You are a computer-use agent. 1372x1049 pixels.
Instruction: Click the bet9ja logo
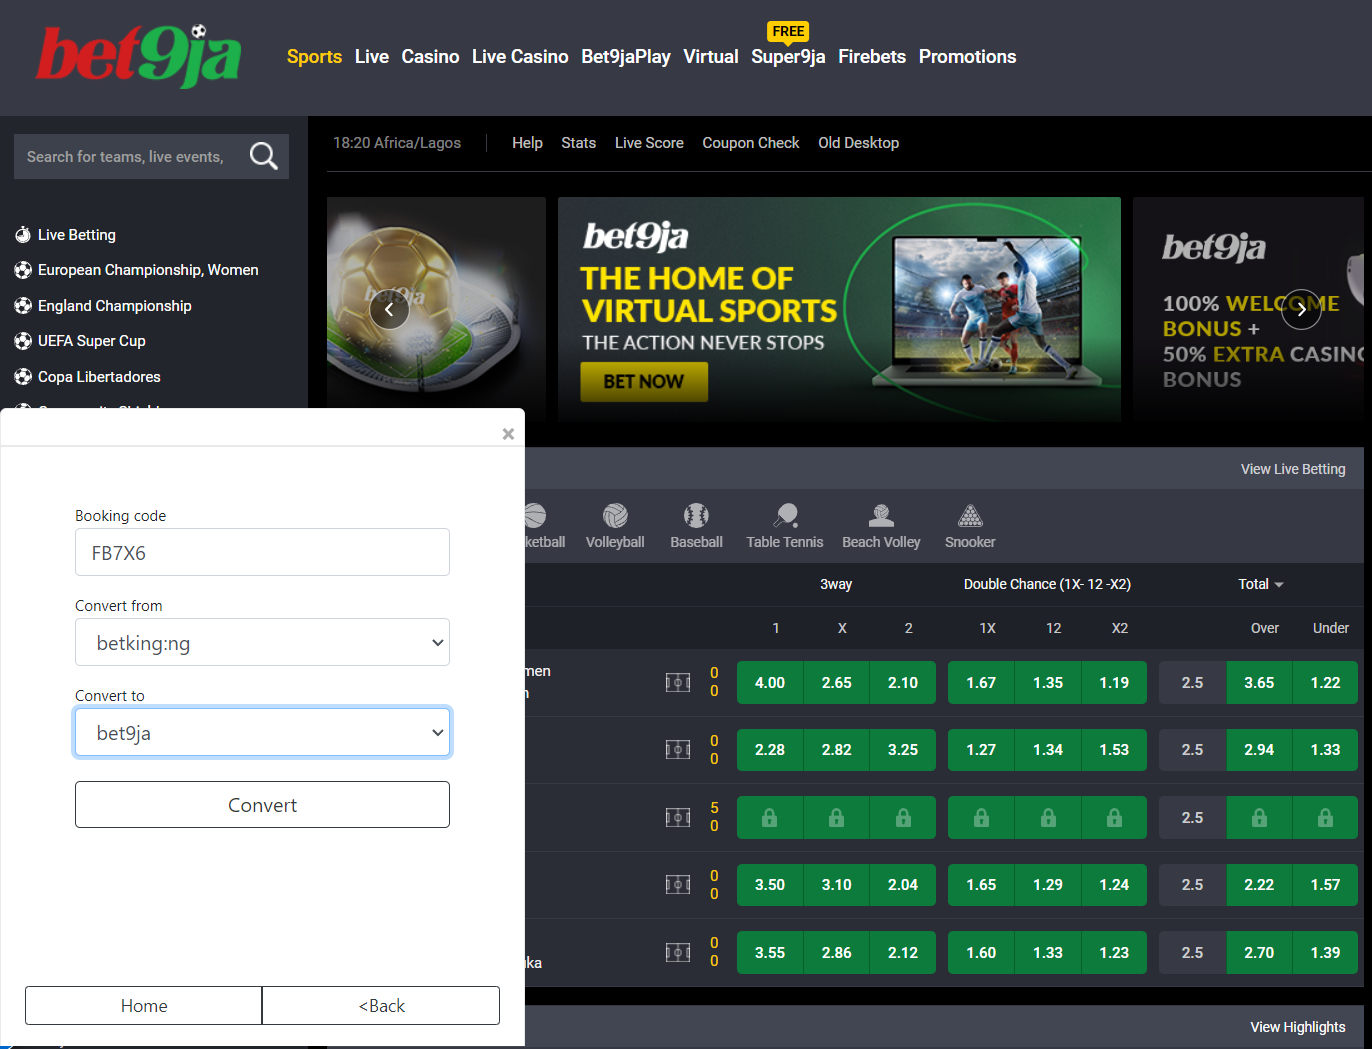[x=139, y=55]
